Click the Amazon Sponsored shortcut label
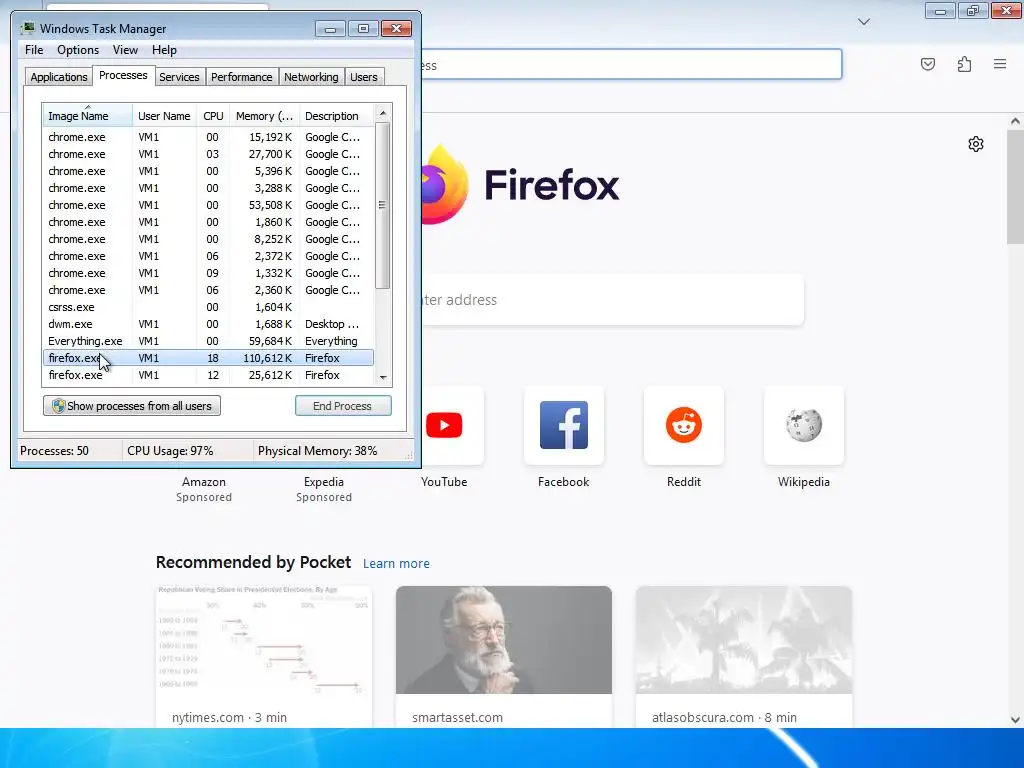The image size is (1024, 768). point(204,489)
